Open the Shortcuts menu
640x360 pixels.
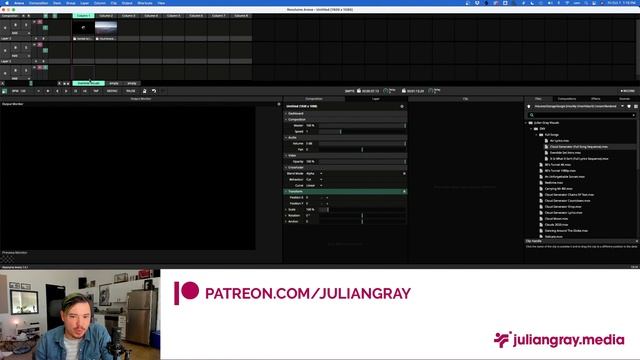[x=145, y=3]
